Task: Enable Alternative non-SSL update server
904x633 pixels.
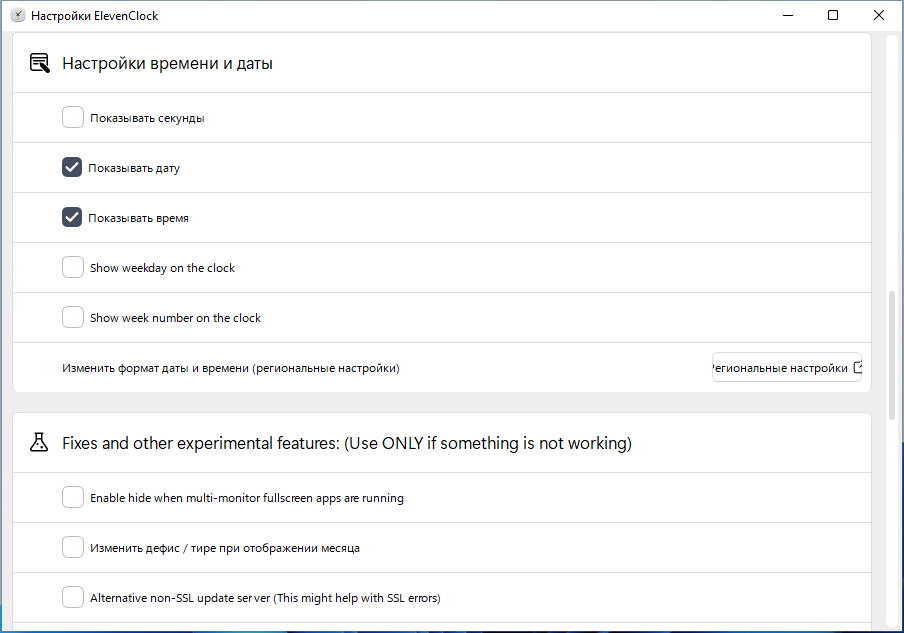Action: (73, 597)
